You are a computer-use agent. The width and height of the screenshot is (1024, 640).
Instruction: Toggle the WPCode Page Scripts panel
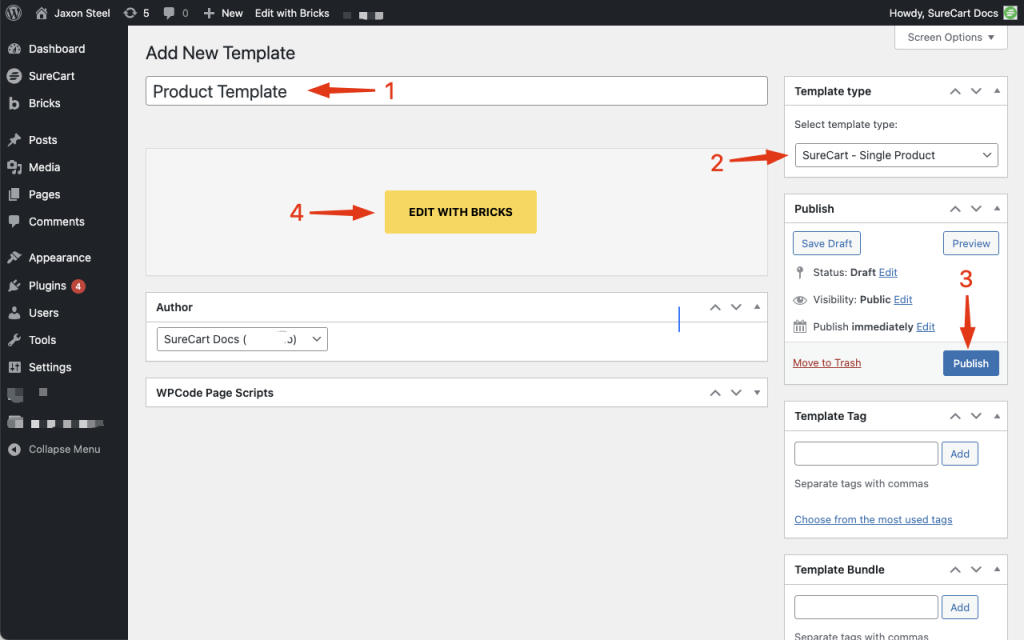pos(757,393)
